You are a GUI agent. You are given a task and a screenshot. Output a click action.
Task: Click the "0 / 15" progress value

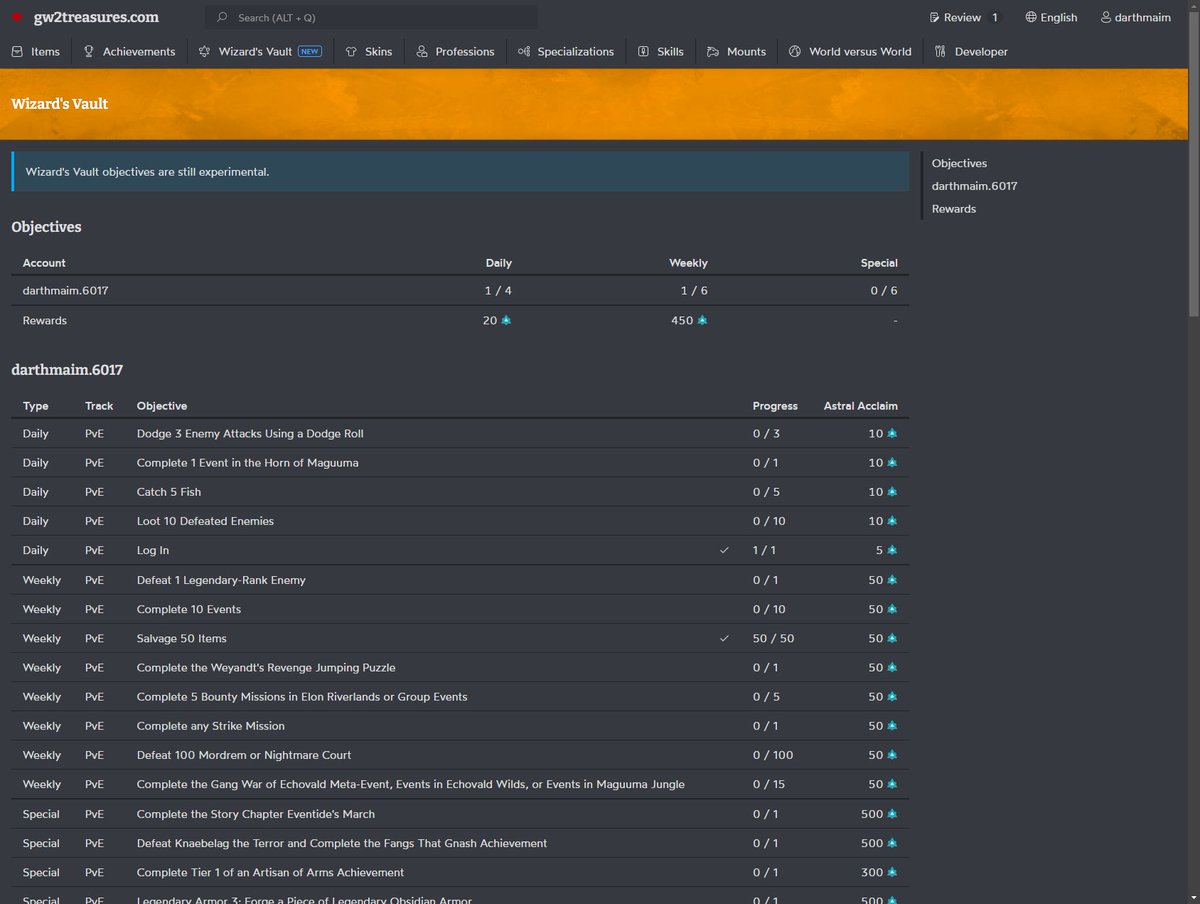click(770, 784)
